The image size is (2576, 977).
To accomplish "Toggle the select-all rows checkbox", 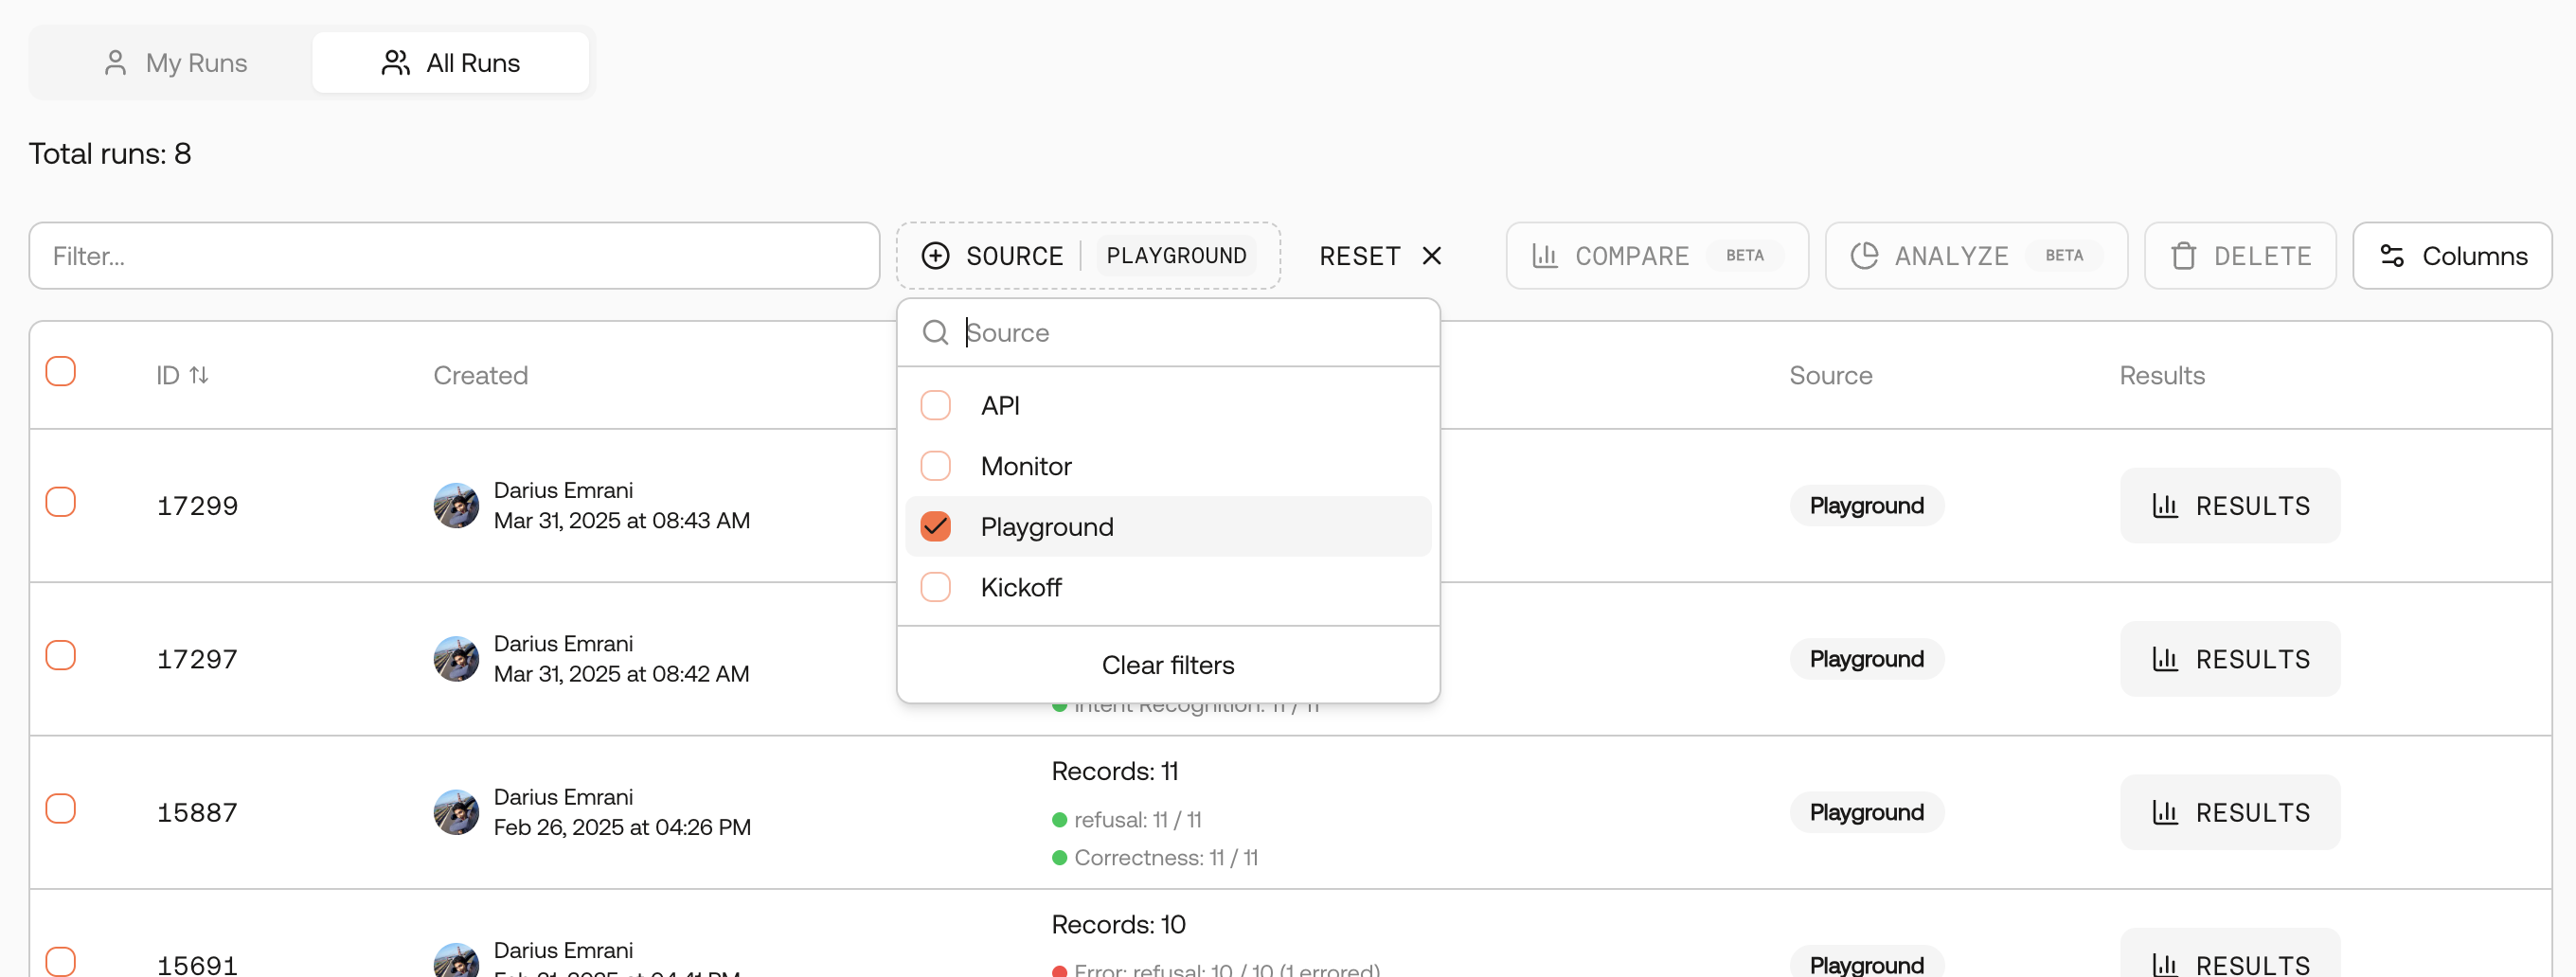I will coord(61,371).
